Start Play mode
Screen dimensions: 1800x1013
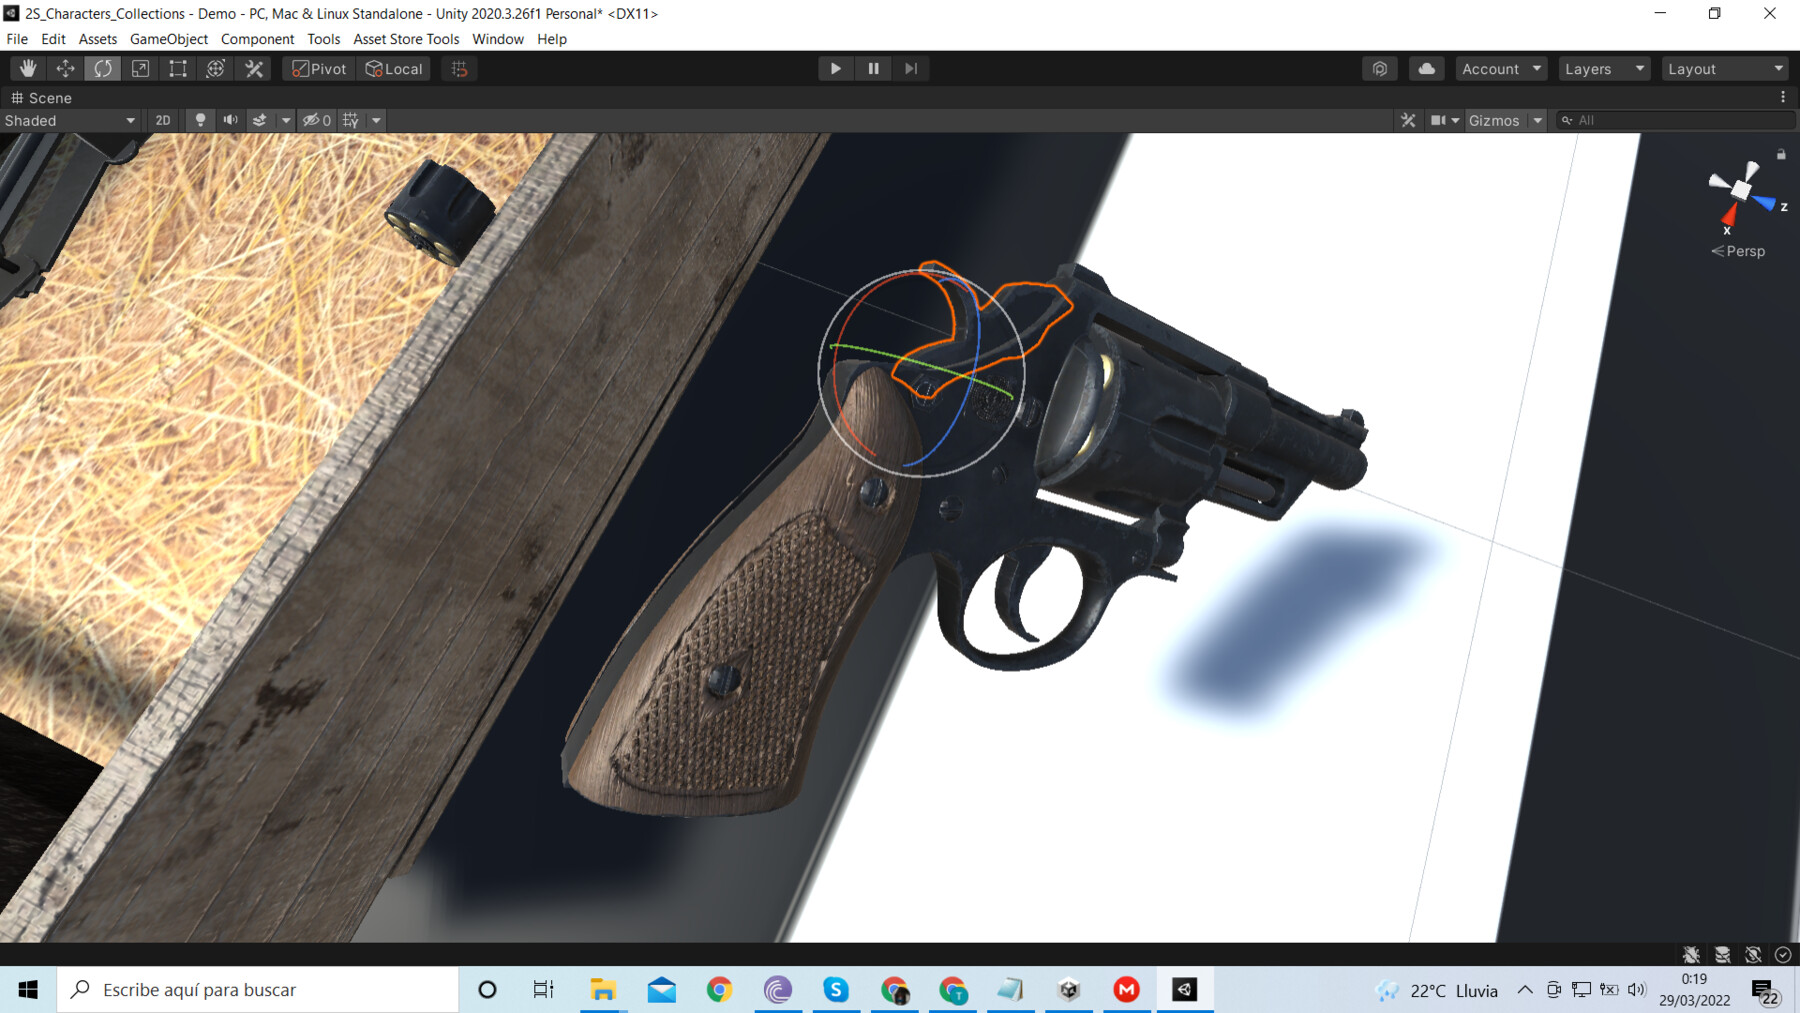pos(835,68)
